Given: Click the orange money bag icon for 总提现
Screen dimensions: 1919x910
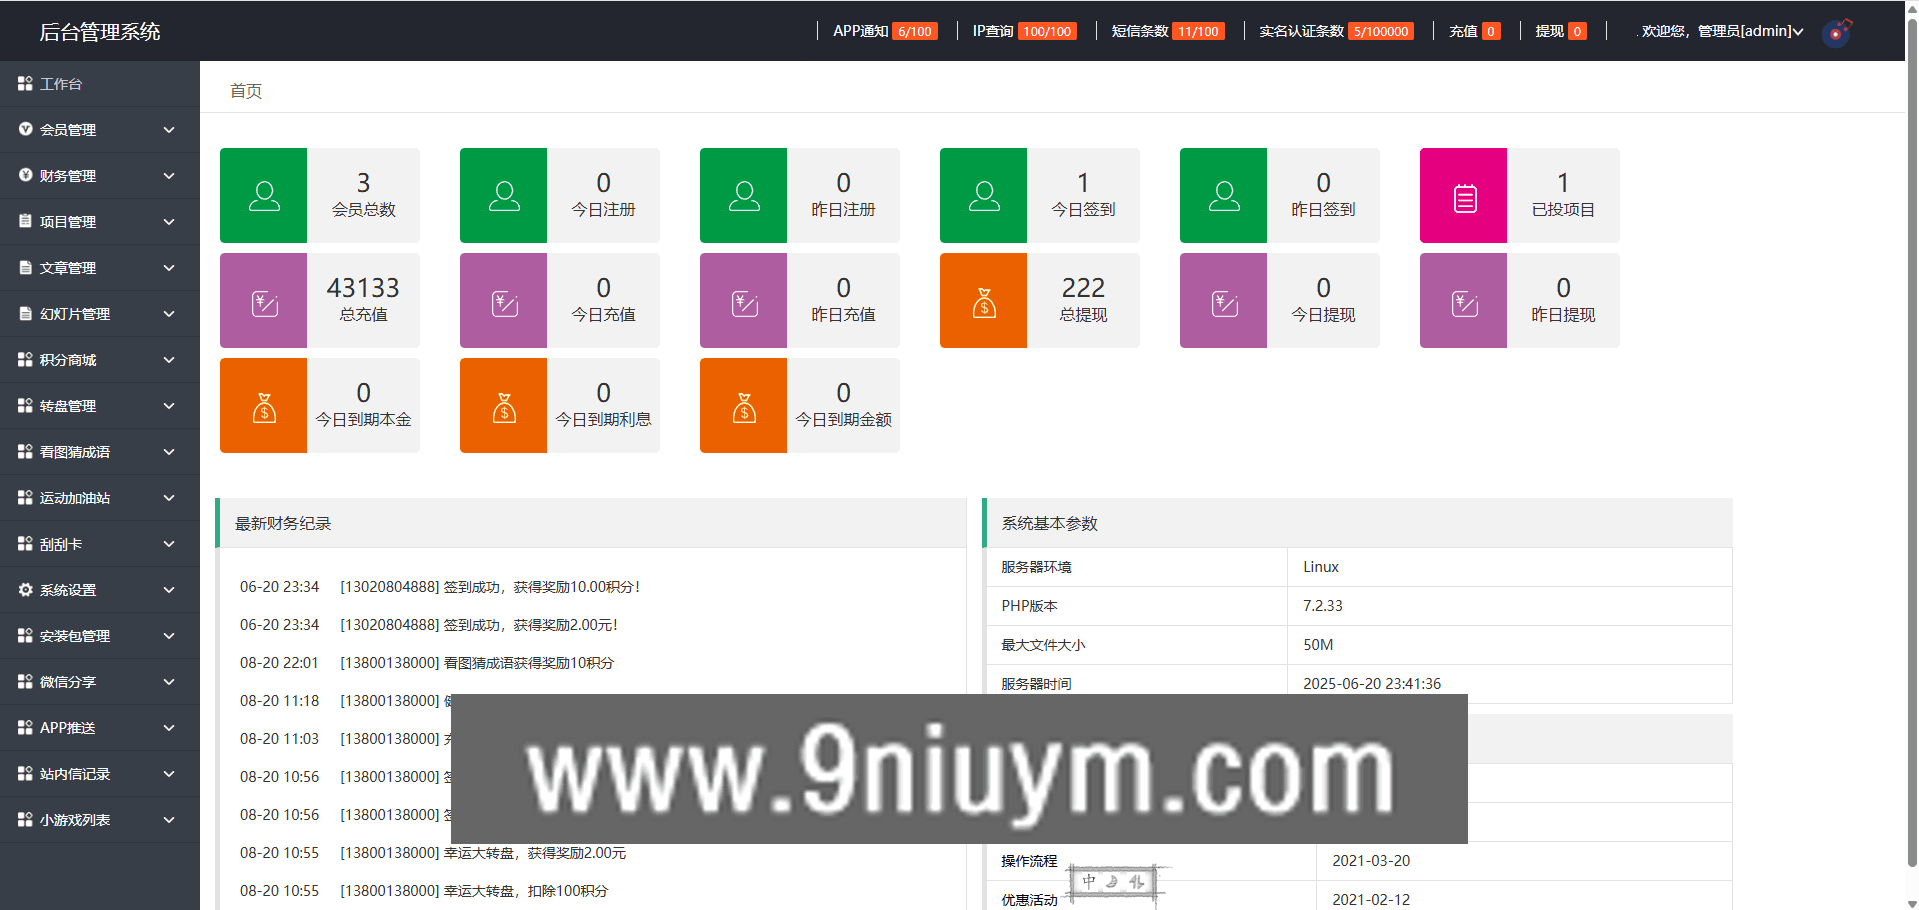Looking at the screenshot, I should tap(984, 301).
